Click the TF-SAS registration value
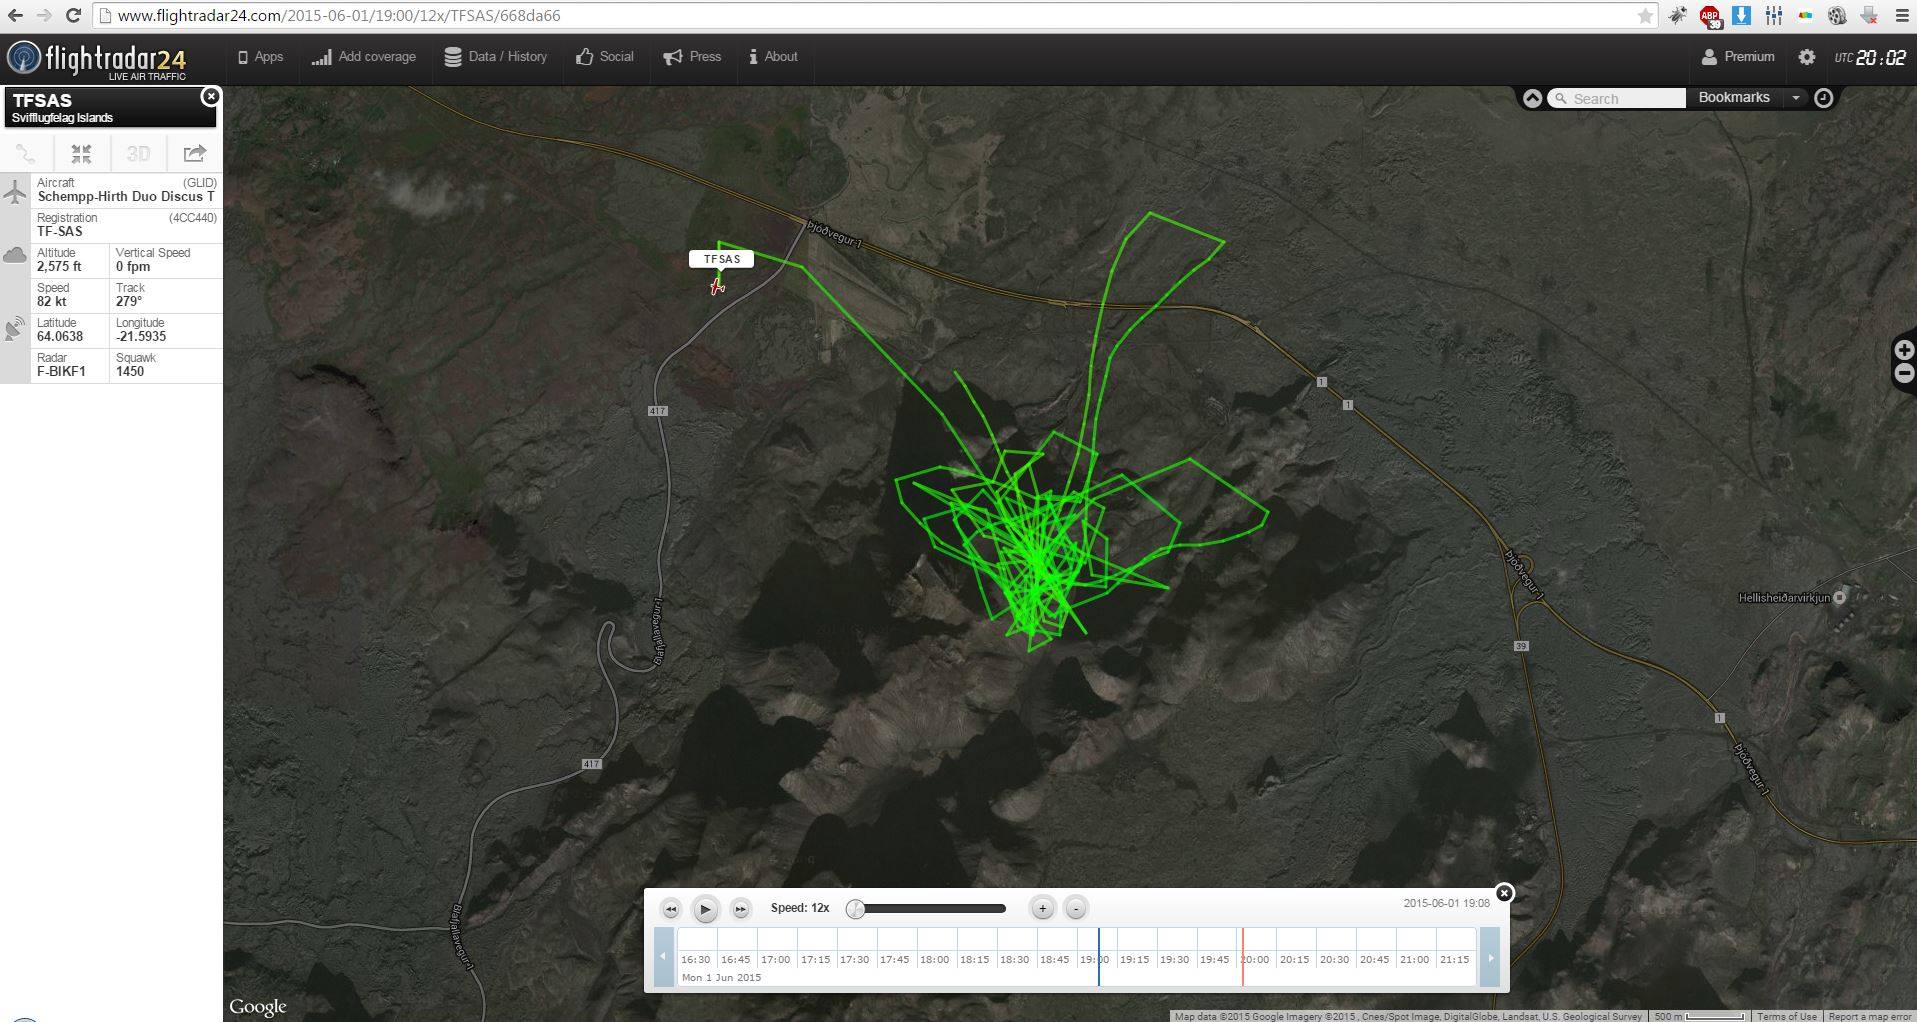This screenshot has width=1917, height=1022. point(60,231)
